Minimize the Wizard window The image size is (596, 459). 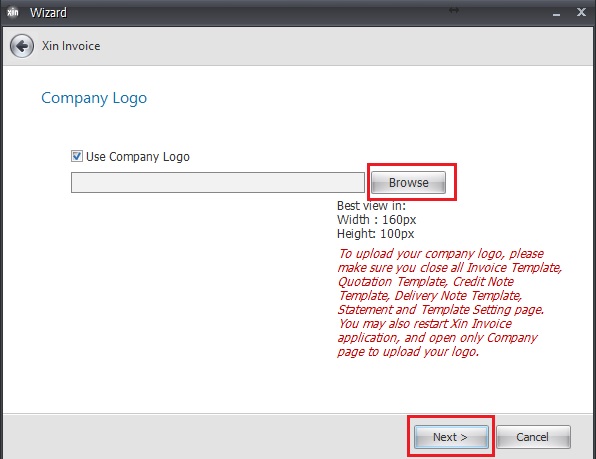[556, 14]
